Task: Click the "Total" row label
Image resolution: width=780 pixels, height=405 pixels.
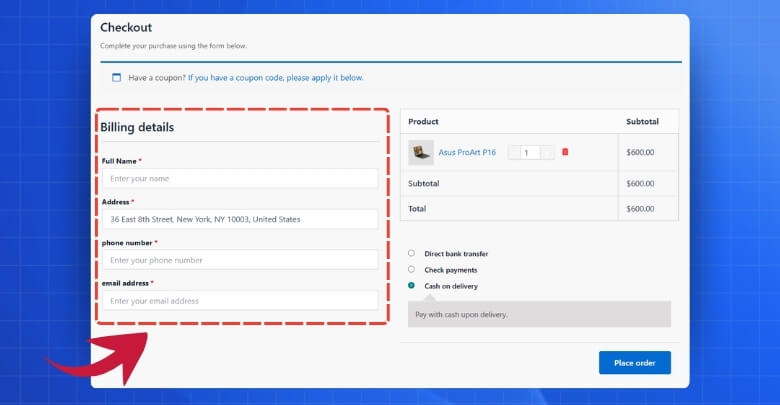Action: coord(417,208)
